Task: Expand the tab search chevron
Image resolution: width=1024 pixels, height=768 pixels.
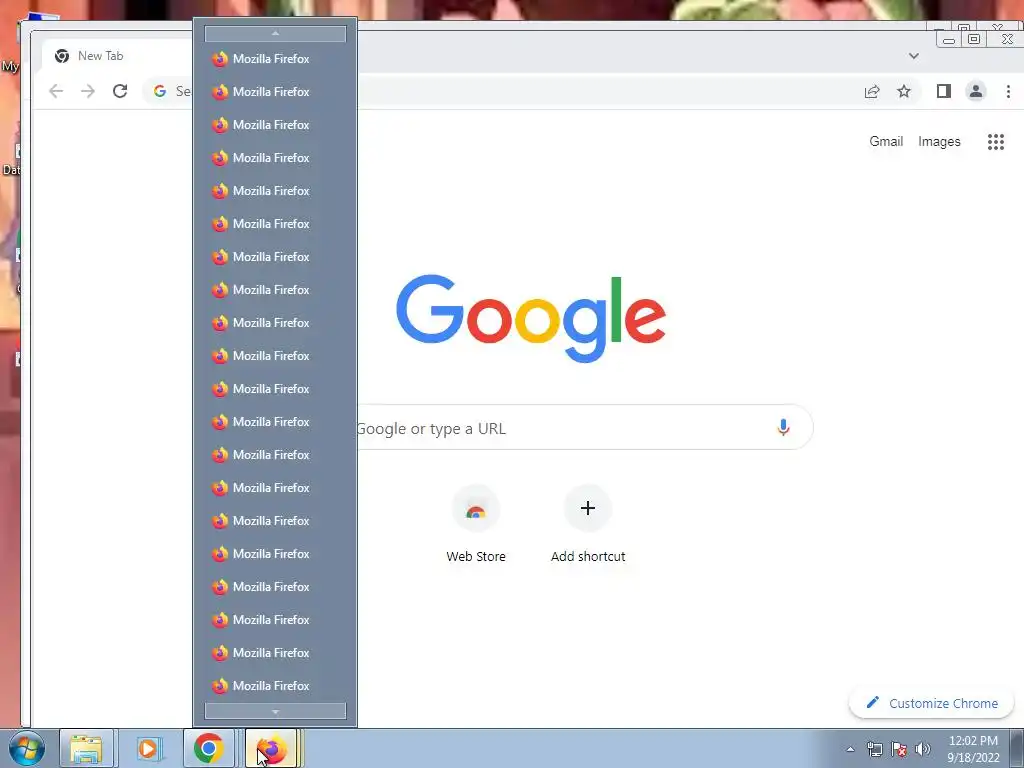Action: pos(914,56)
